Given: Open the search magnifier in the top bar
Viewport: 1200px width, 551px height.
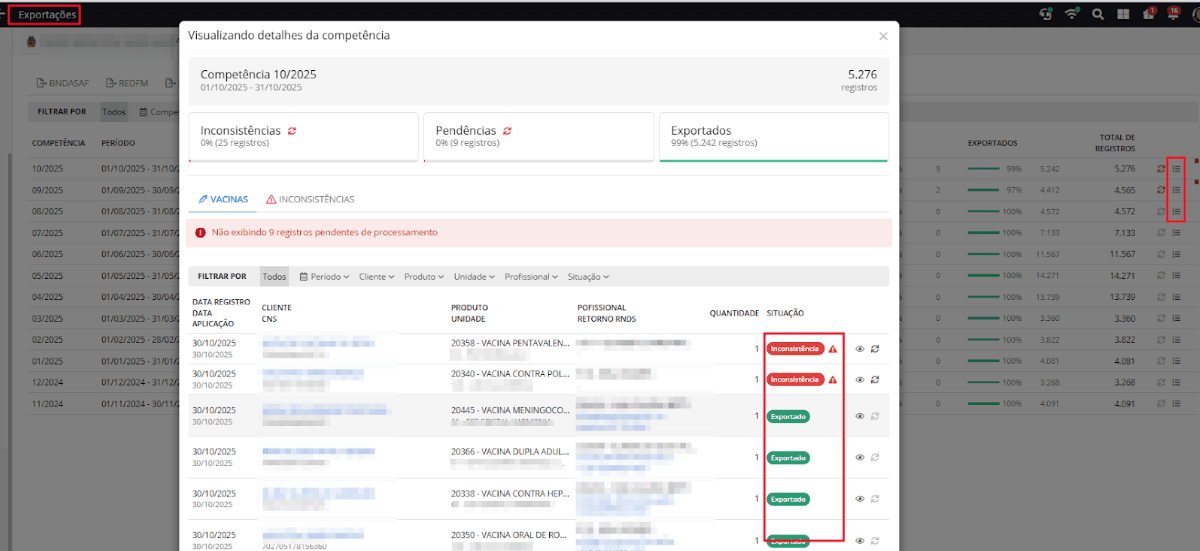Looking at the screenshot, I should tap(1098, 14).
